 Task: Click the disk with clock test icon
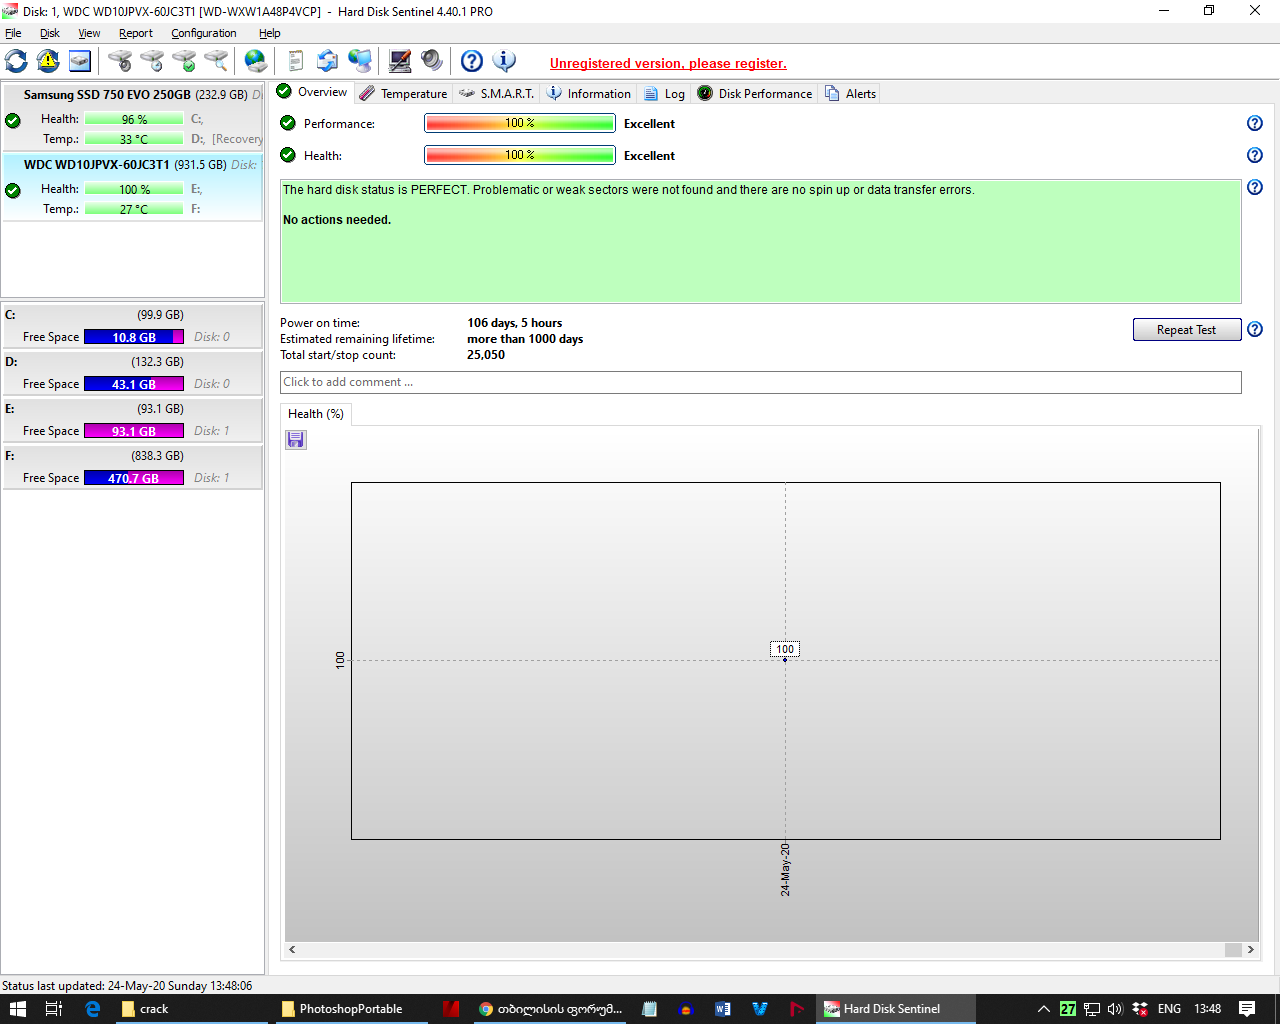pyautogui.click(x=152, y=61)
